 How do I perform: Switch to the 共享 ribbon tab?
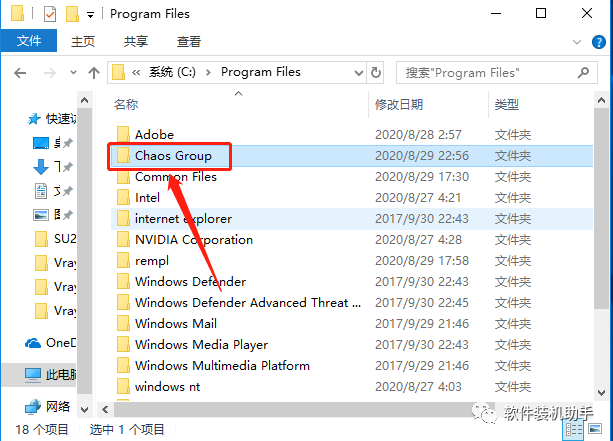[136, 41]
